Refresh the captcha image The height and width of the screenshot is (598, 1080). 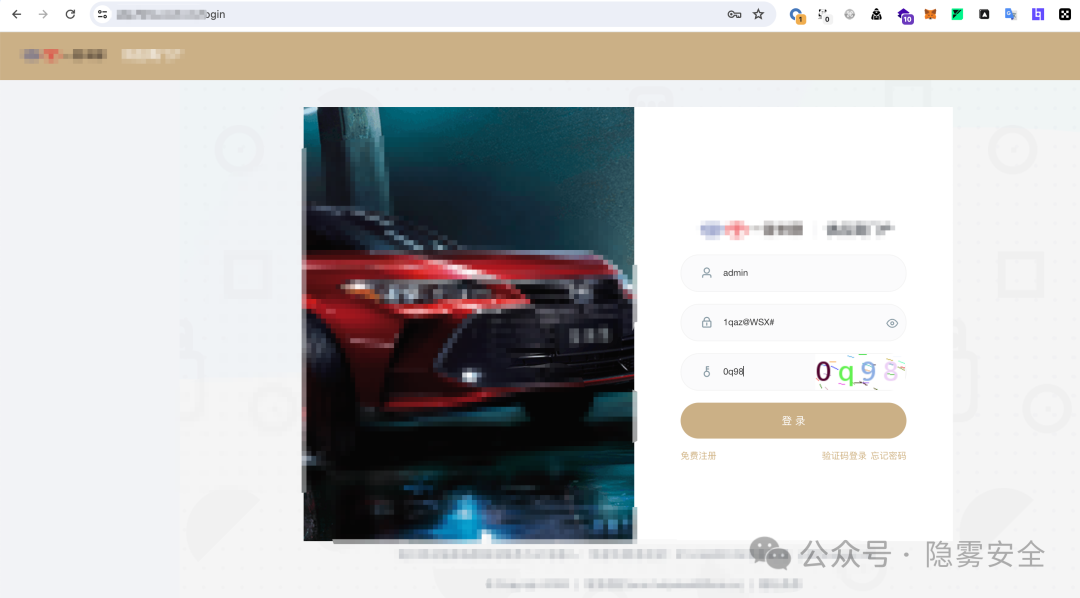click(860, 372)
